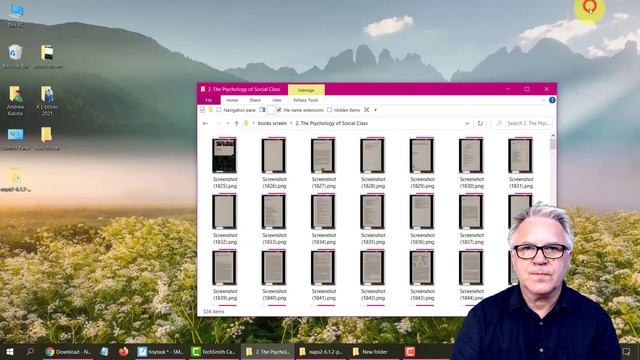Switch to naps2 6.1.2 folder in taskbar

point(322,351)
